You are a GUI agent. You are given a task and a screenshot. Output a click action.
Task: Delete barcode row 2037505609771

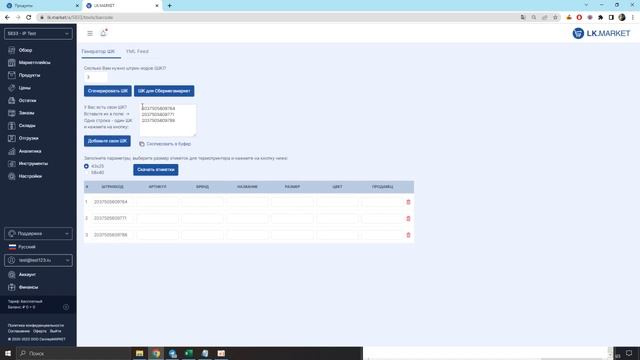[408, 218]
